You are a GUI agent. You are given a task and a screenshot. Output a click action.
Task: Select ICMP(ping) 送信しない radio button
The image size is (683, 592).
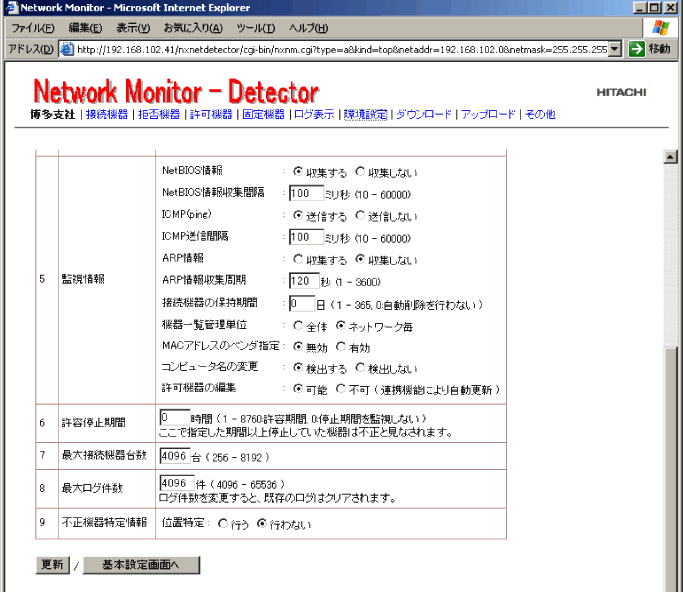[x=360, y=215]
